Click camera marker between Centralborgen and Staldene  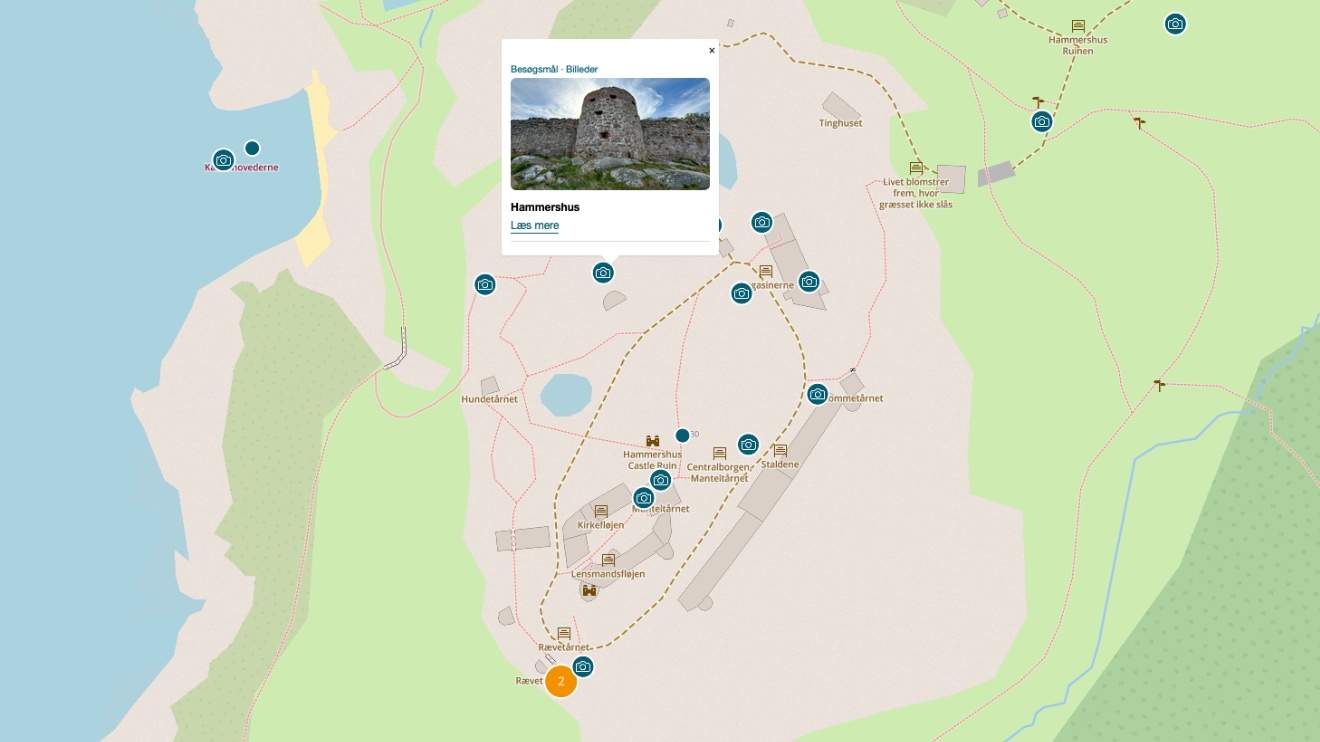click(x=748, y=444)
